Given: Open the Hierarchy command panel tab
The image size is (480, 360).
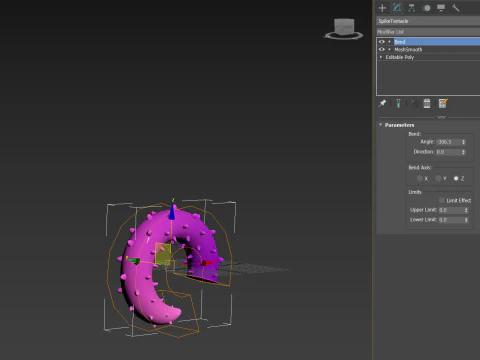Looking at the screenshot, I should (x=412, y=8).
